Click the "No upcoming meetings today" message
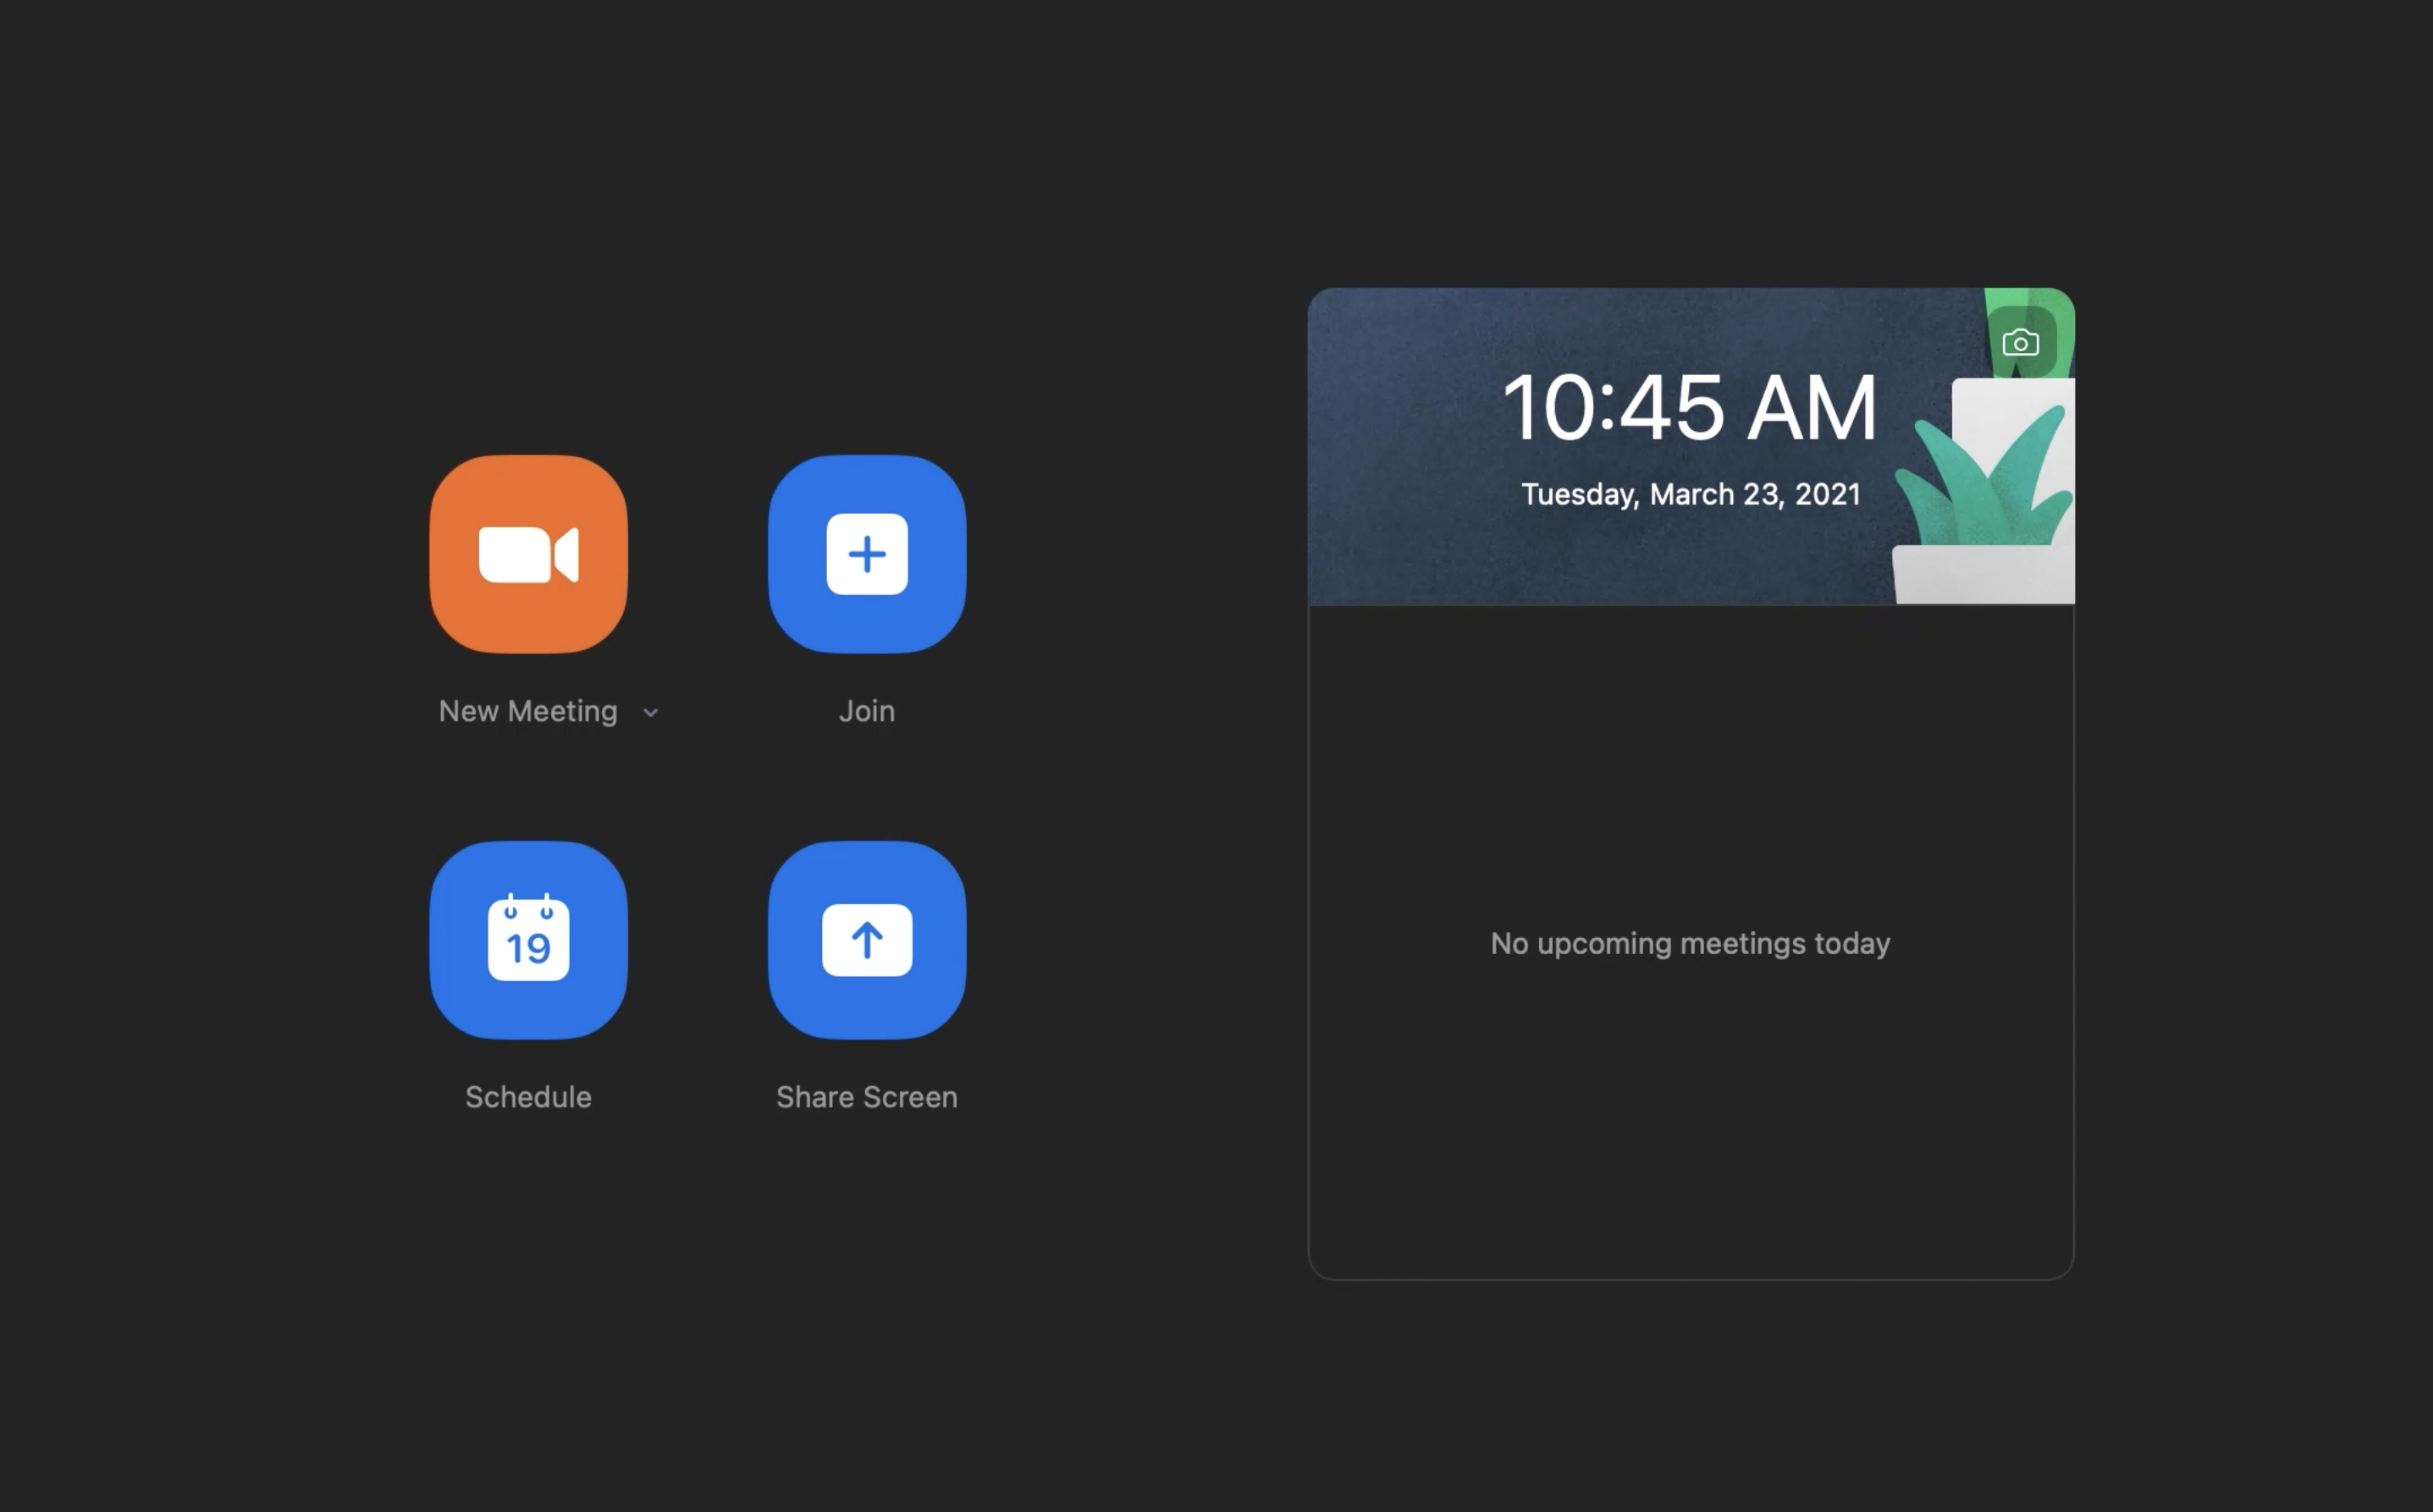 point(1690,943)
